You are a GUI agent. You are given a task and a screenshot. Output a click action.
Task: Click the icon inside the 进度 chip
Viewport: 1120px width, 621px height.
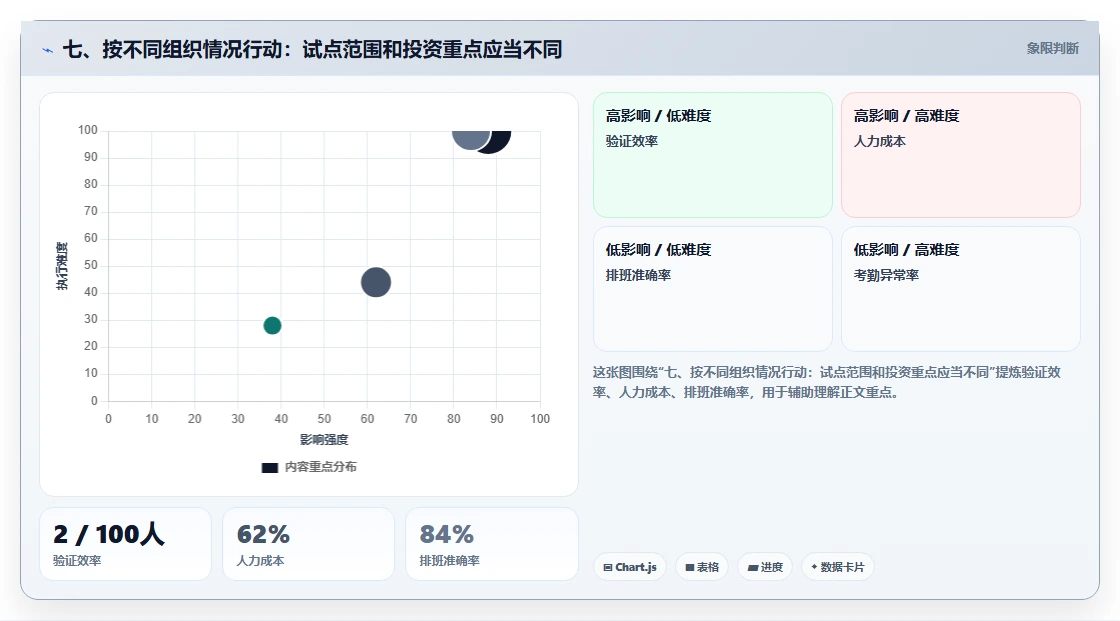click(x=753, y=567)
